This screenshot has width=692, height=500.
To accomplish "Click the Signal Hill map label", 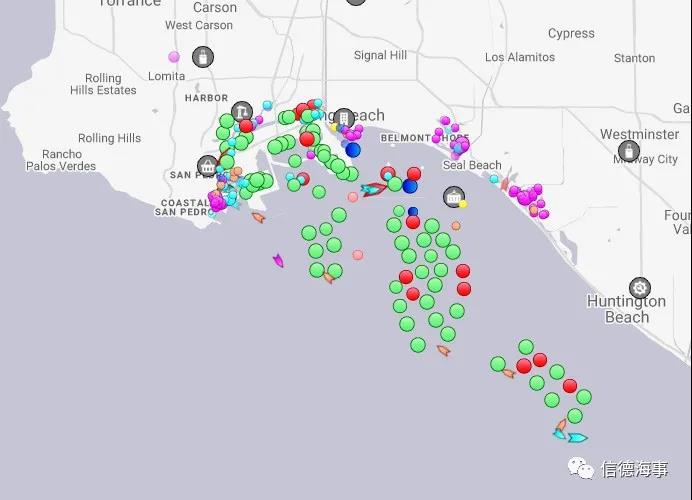I will click(x=380, y=56).
